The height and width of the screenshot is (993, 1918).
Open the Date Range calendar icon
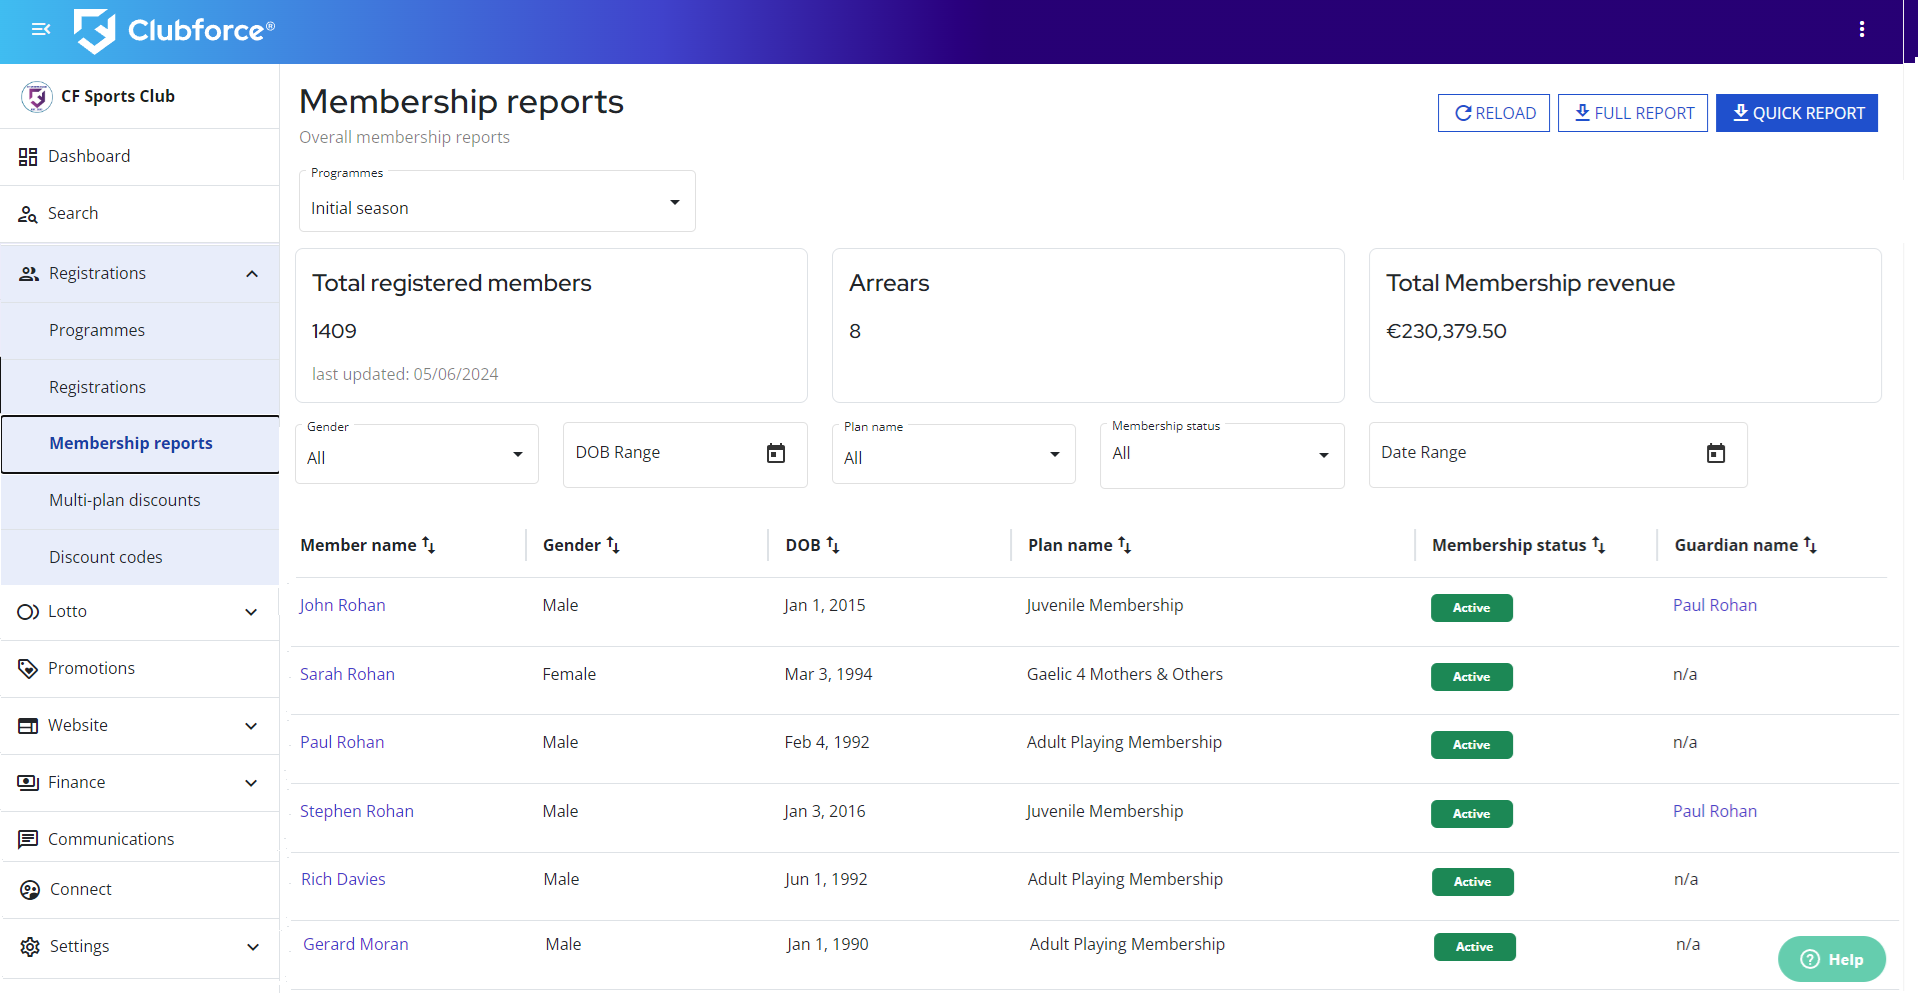click(1716, 454)
